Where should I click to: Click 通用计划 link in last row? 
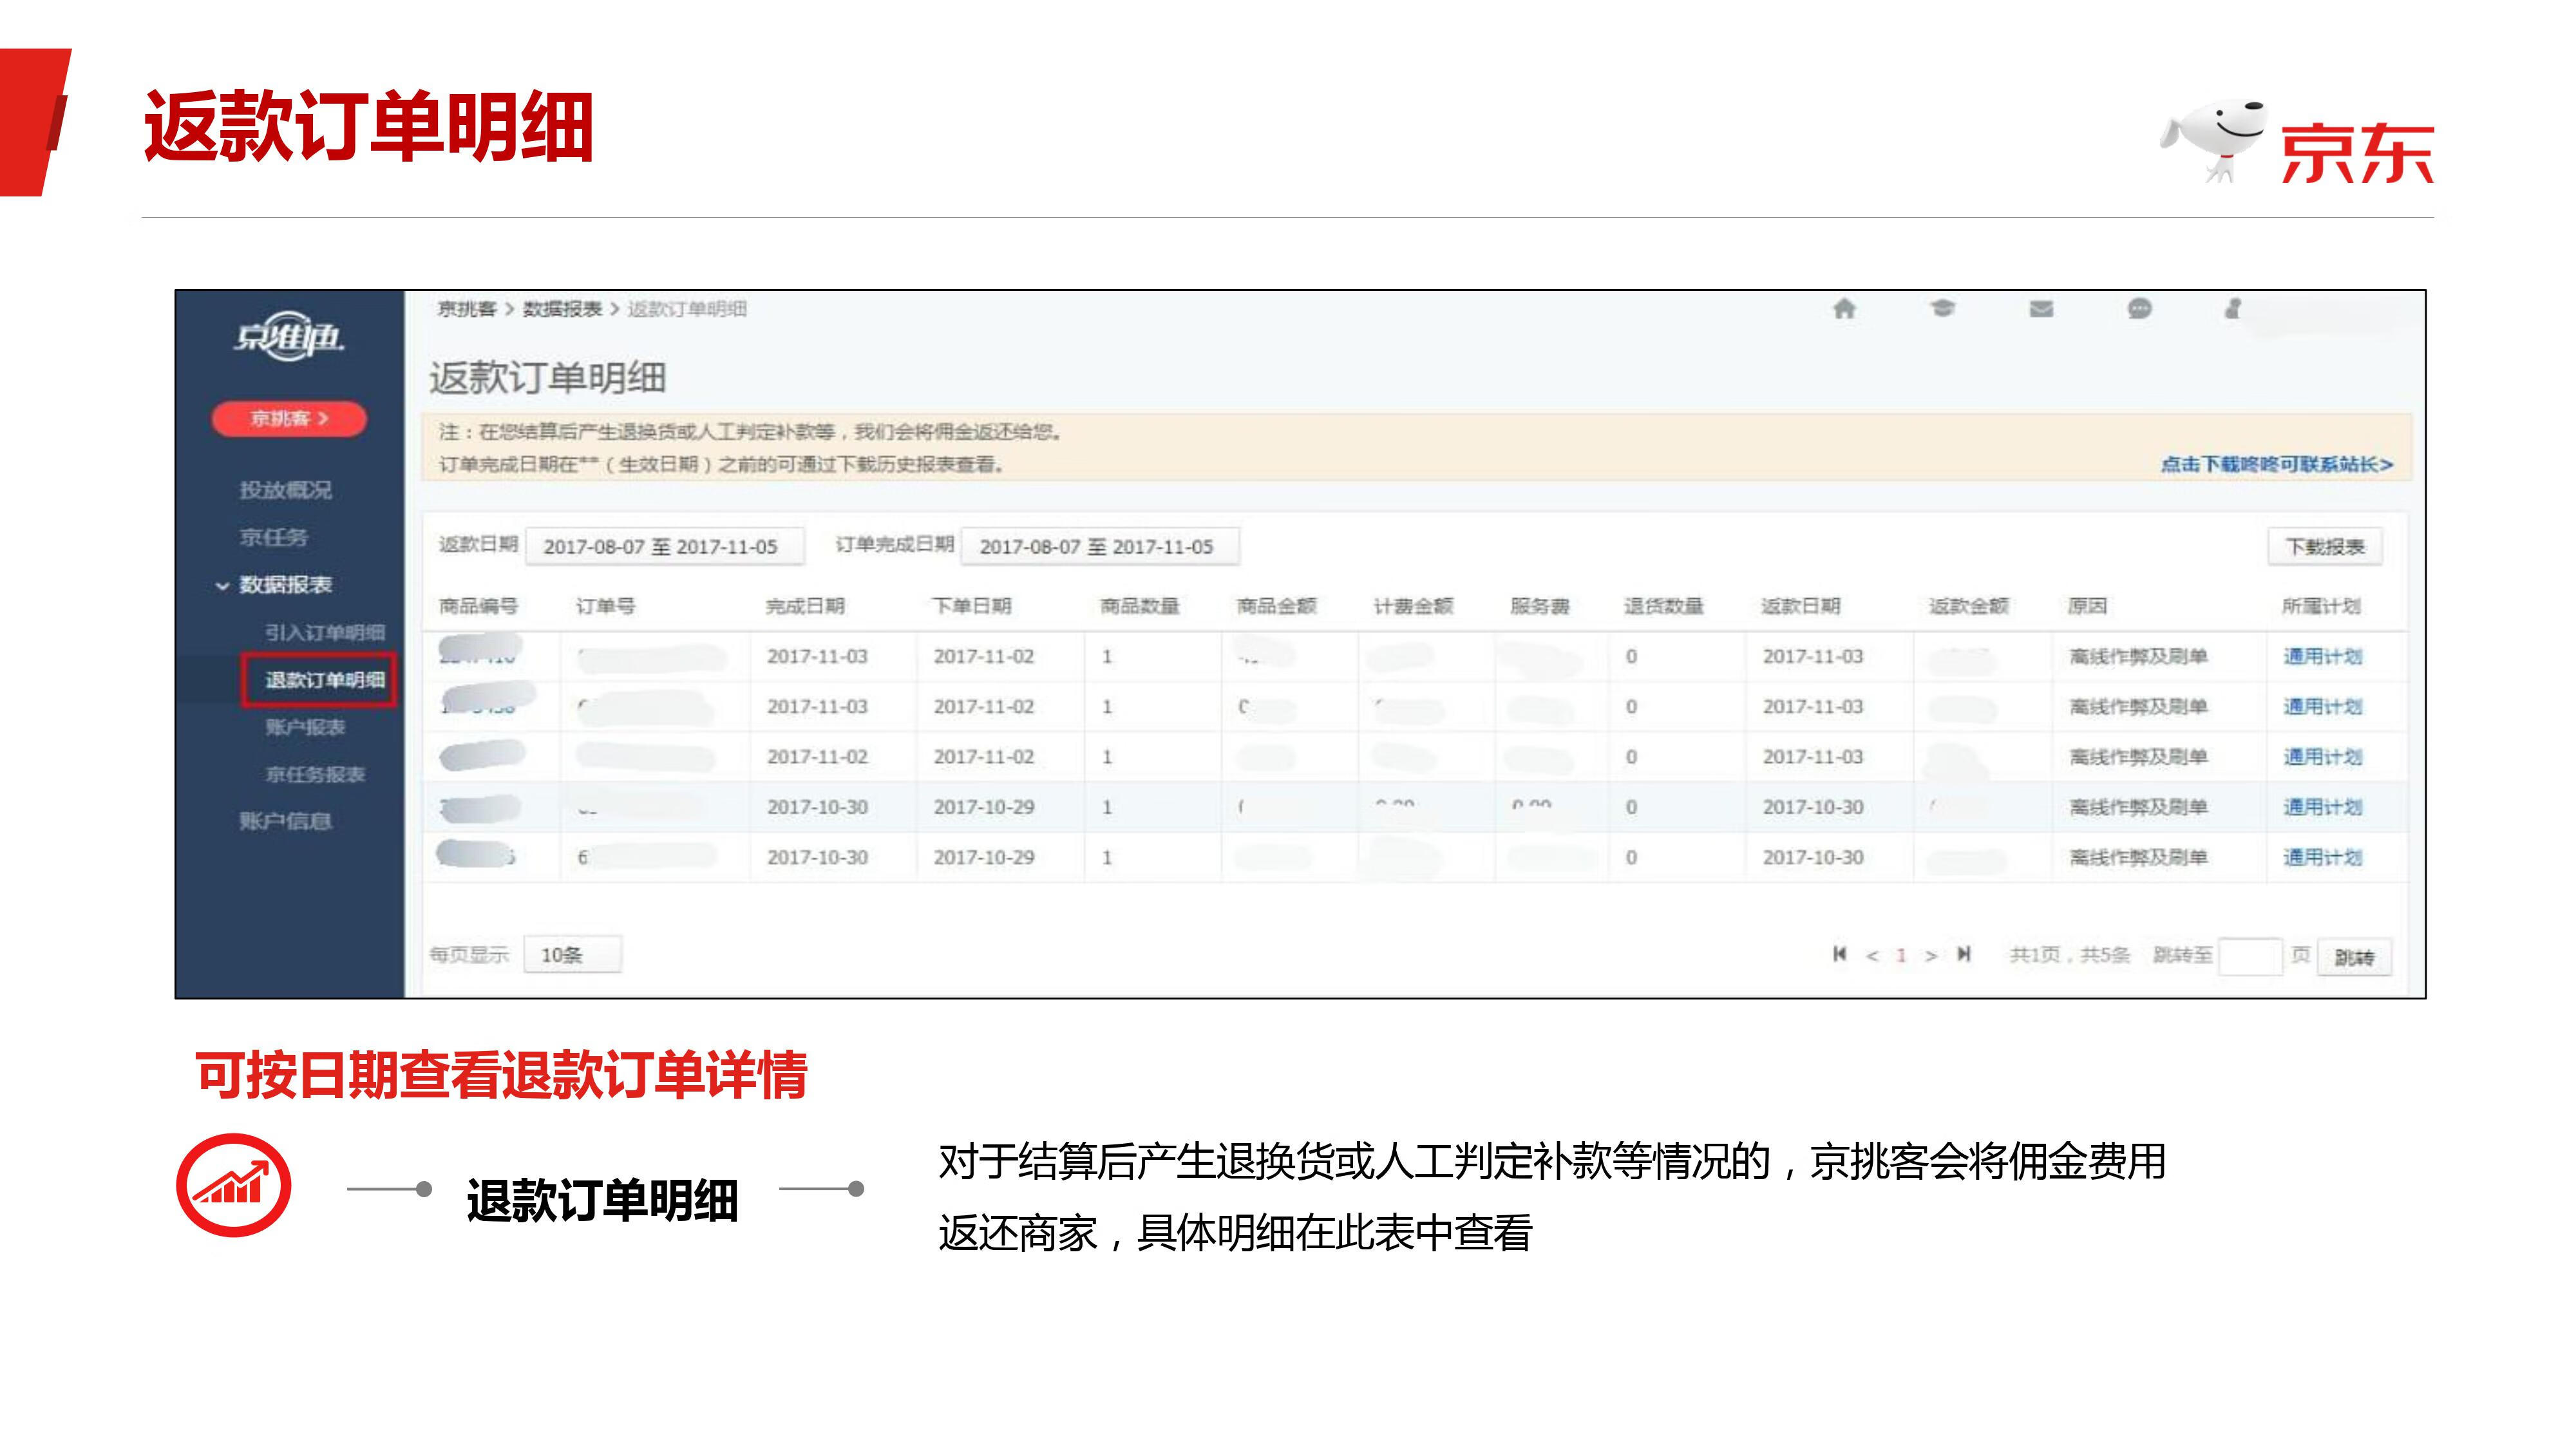pyautogui.click(x=2322, y=856)
